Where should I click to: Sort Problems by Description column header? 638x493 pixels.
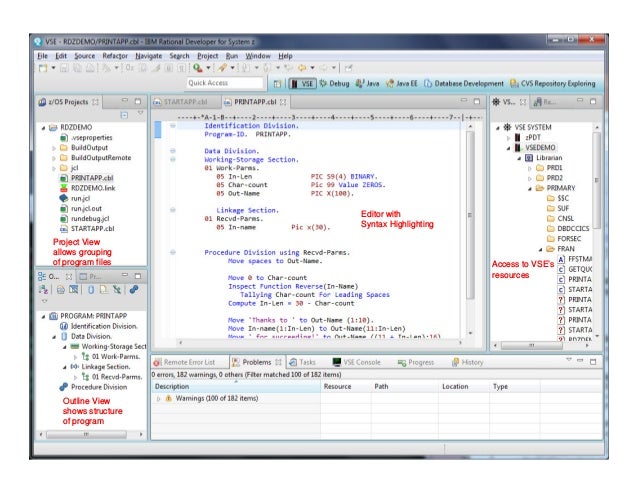(x=236, y=386)
